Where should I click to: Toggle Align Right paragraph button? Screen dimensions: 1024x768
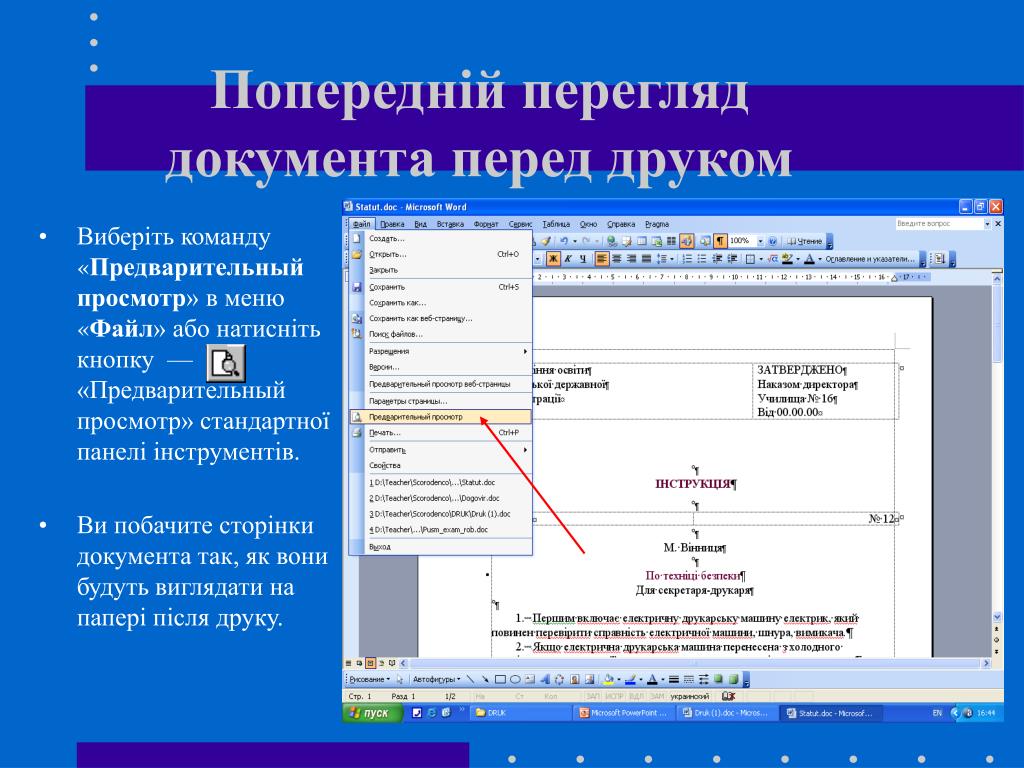click(632, 259)
